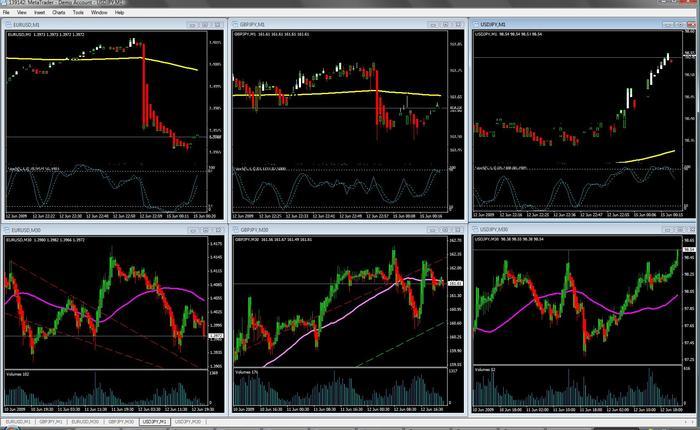Image resolution: width=700 pixels, height=430 pixels.
Task: Activate the GBPJPY,M1 chart title bar
Action: point(348,25)
